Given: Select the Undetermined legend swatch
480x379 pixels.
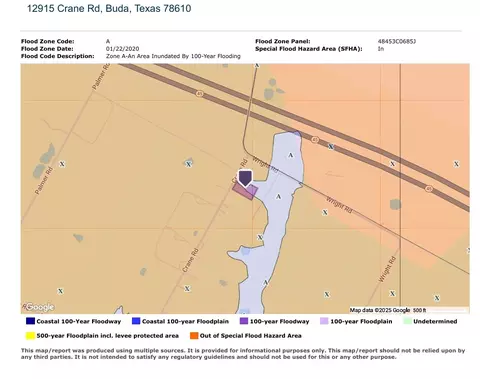Looking at the screenshot, I should pos(407,321).
